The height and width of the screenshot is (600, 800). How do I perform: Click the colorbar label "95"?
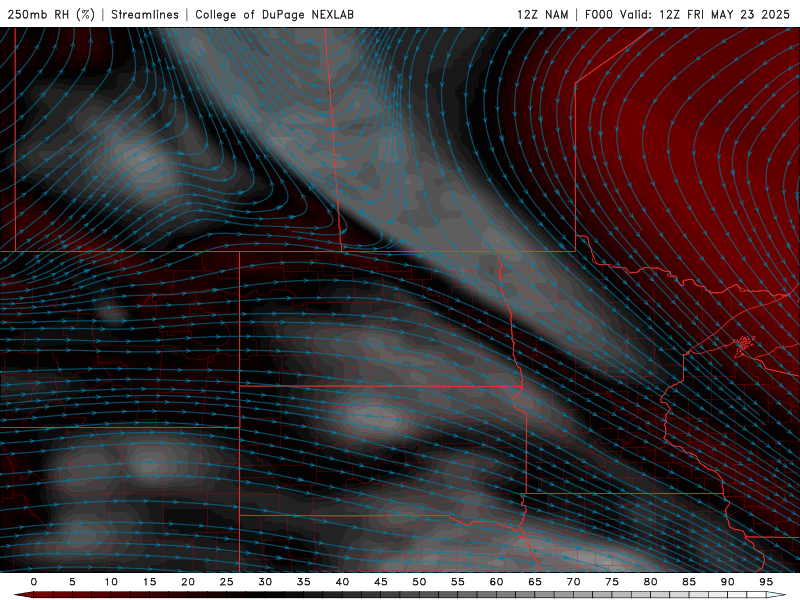766,582
